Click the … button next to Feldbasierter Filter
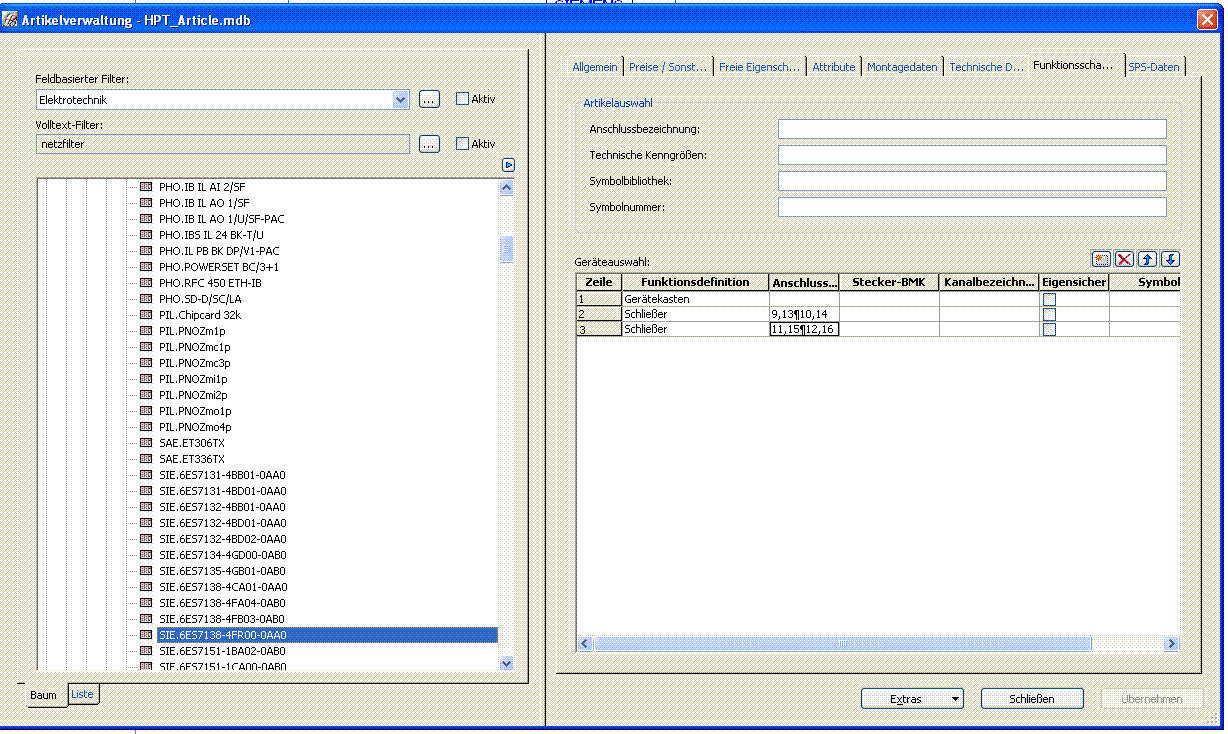This screenshot has height=734, width=1228. point(429,99)
